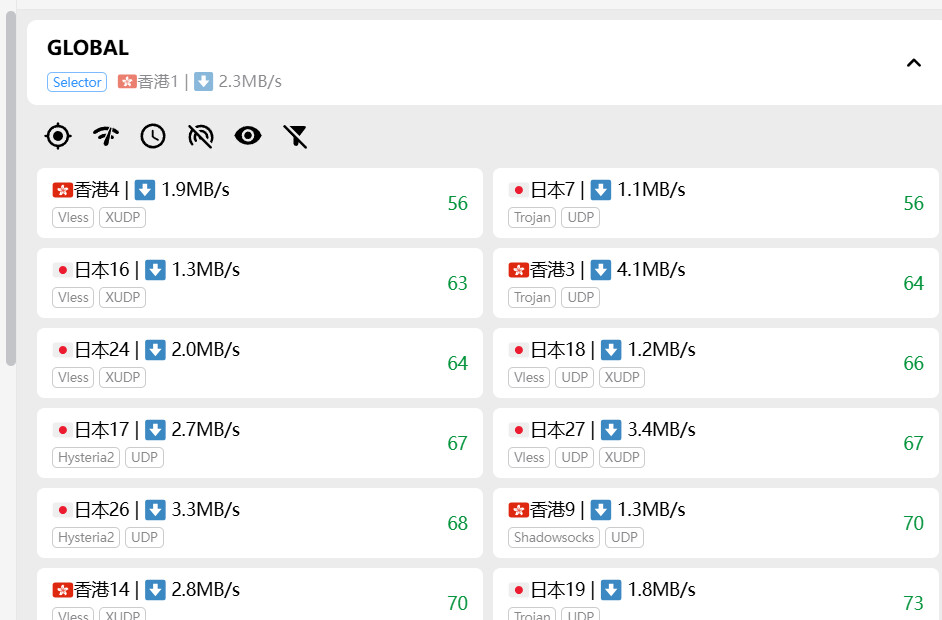
Task: Click the delay value 64 on 香港3
Action: click(x=913, y=283)
